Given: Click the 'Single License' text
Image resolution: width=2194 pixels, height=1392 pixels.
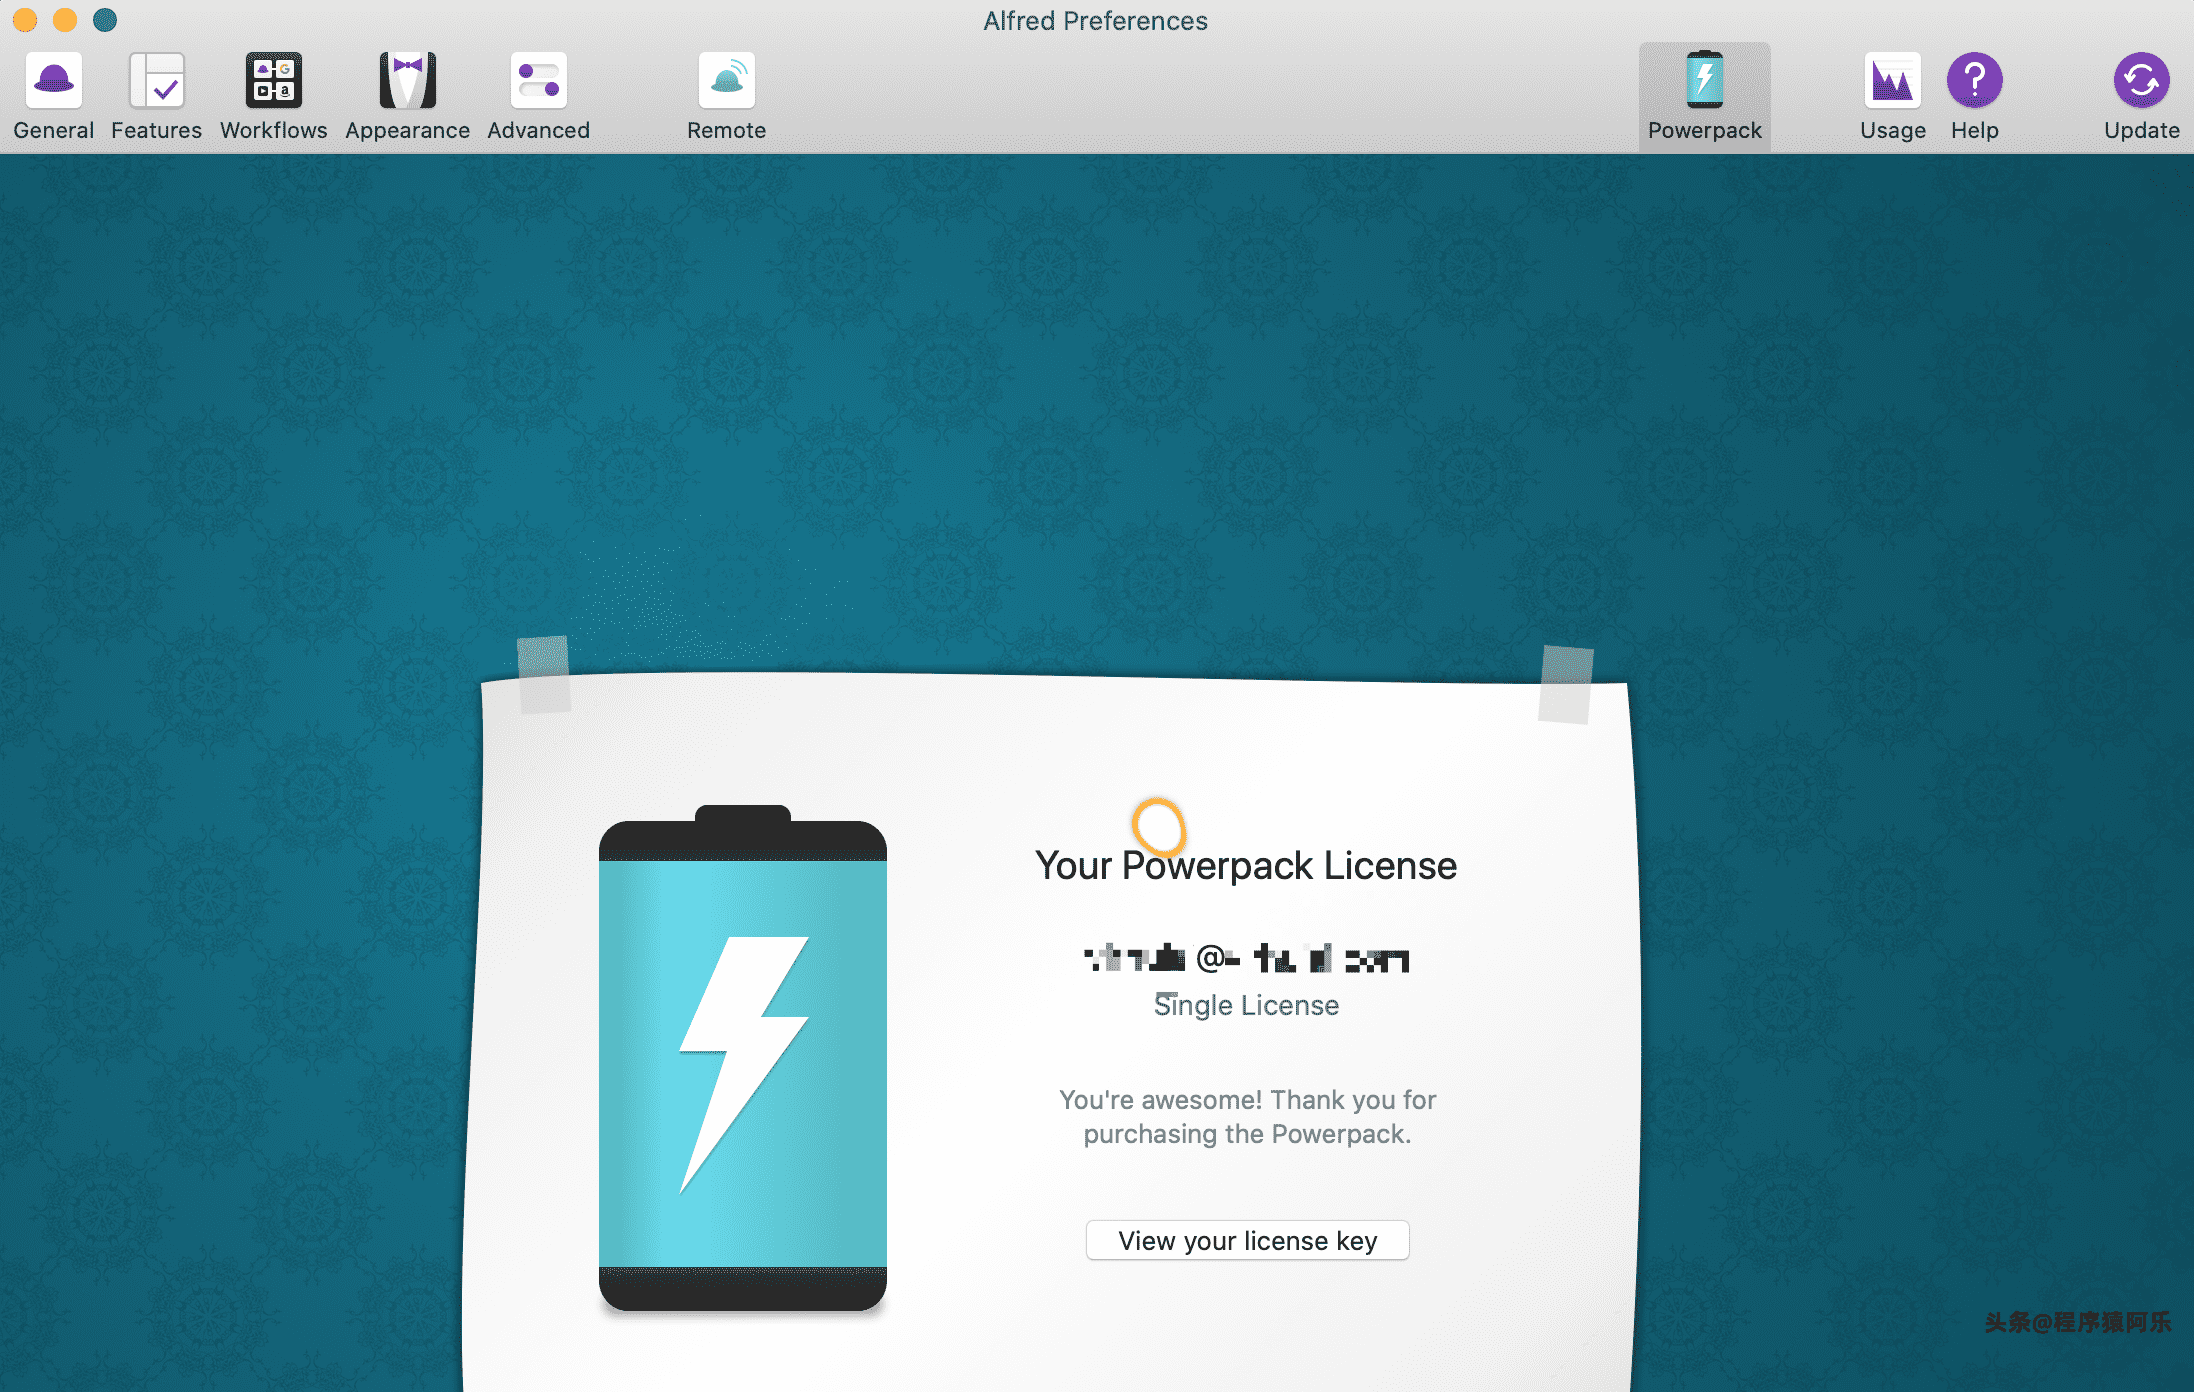Looking at the screenshot, I should 1247,1005.
